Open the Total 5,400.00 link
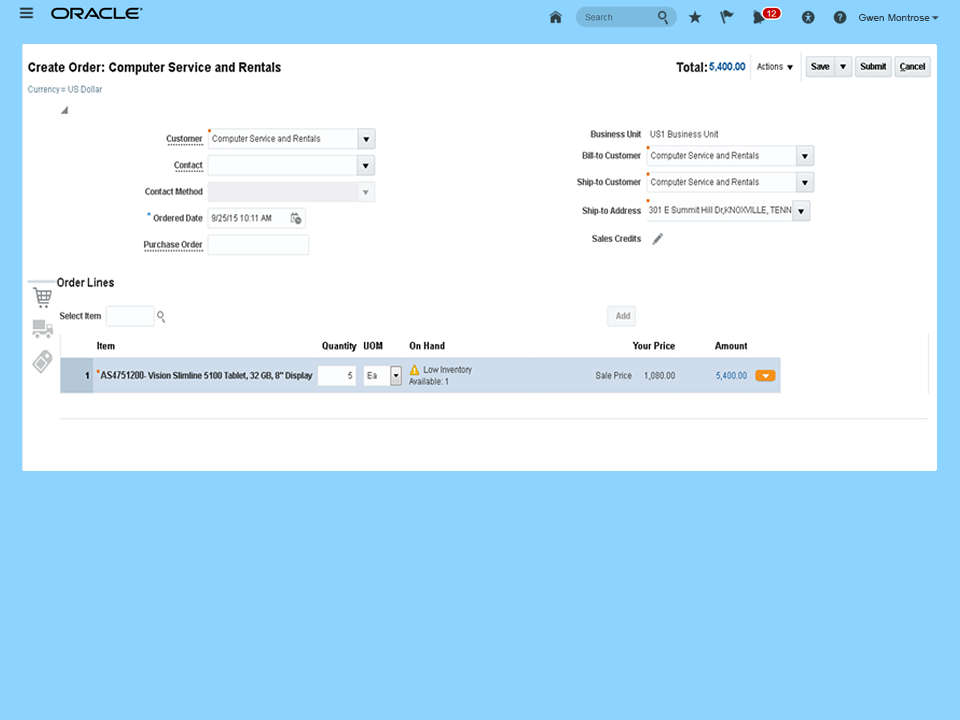This screenshot has width=960, height=720. point(727,67)
